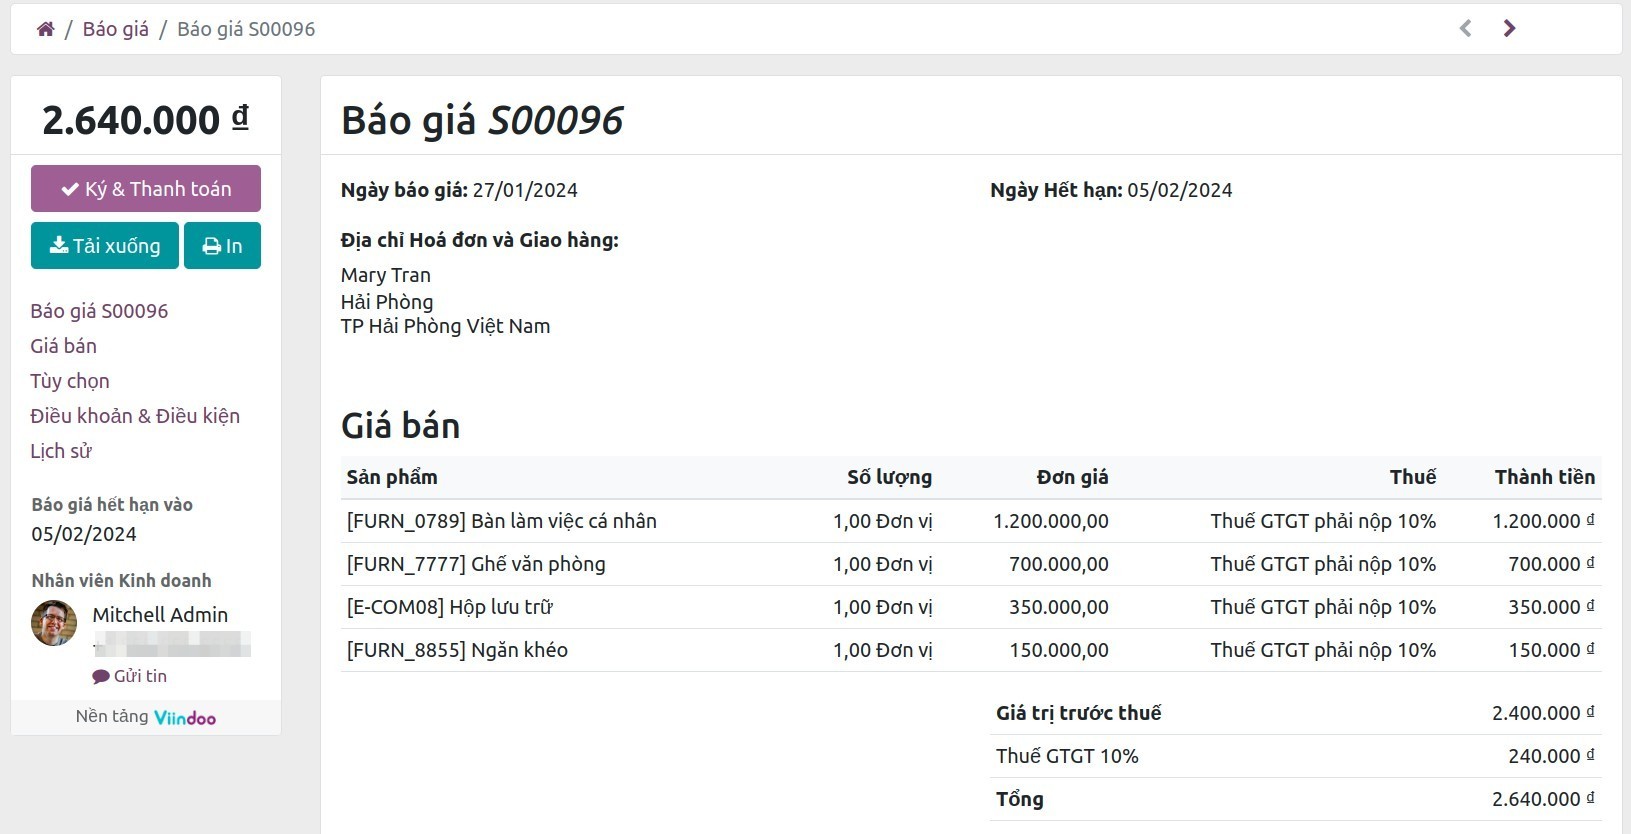1631x834 pixels.
Task: Click subtotal 700.000 ₫
Action: point(1552,564)
